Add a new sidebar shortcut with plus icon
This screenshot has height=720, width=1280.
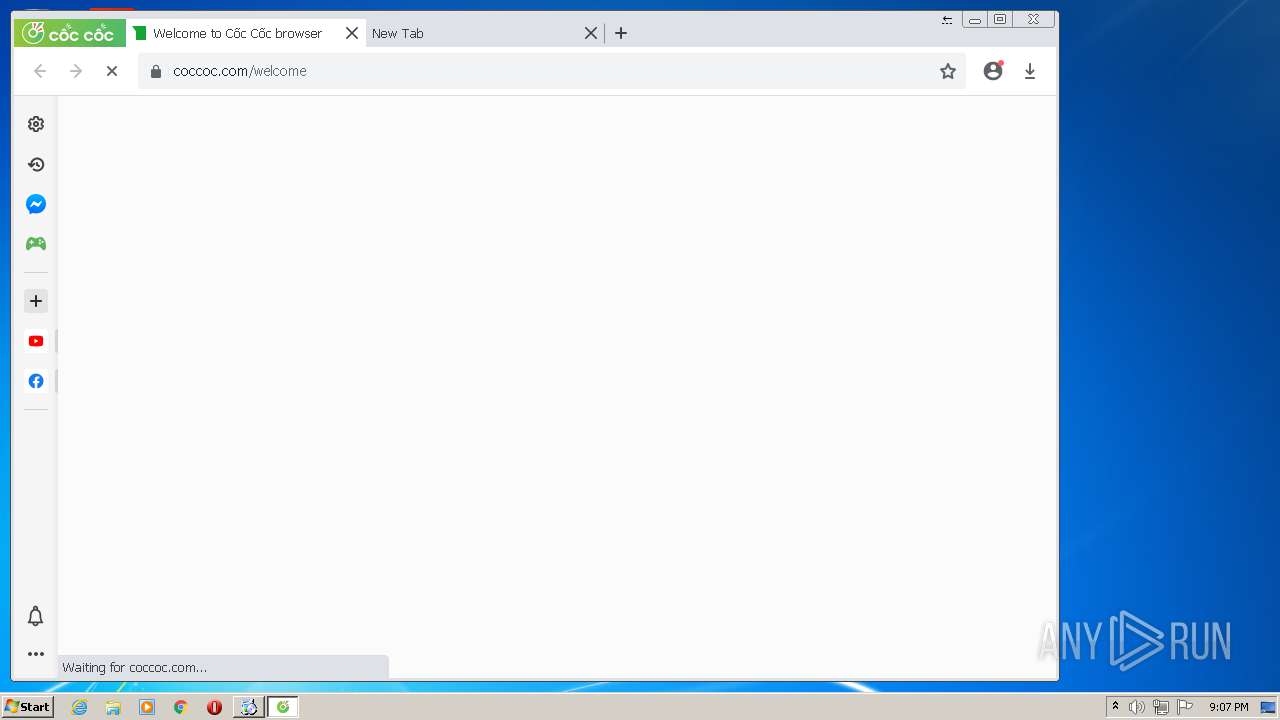[x=36, y=301]
